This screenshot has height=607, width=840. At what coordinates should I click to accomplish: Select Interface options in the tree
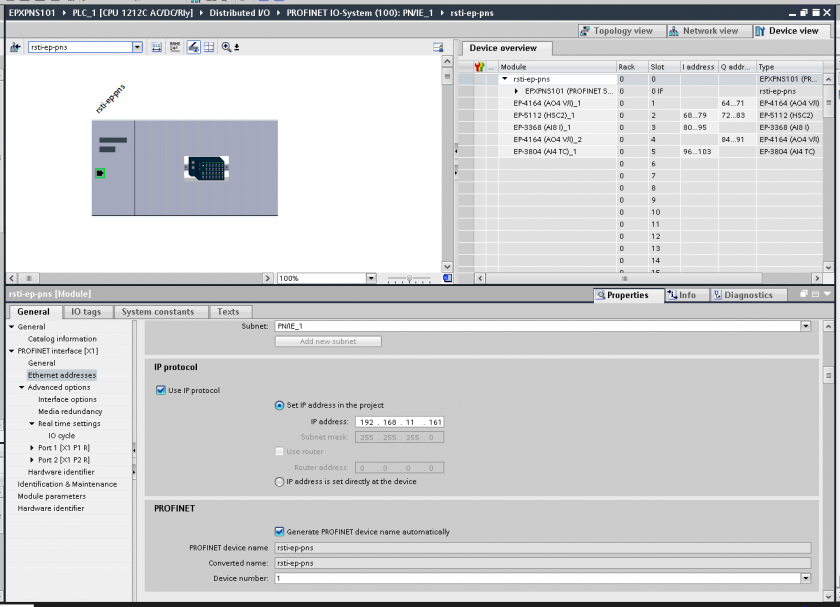pyautogui.click(x=68, y=399)
